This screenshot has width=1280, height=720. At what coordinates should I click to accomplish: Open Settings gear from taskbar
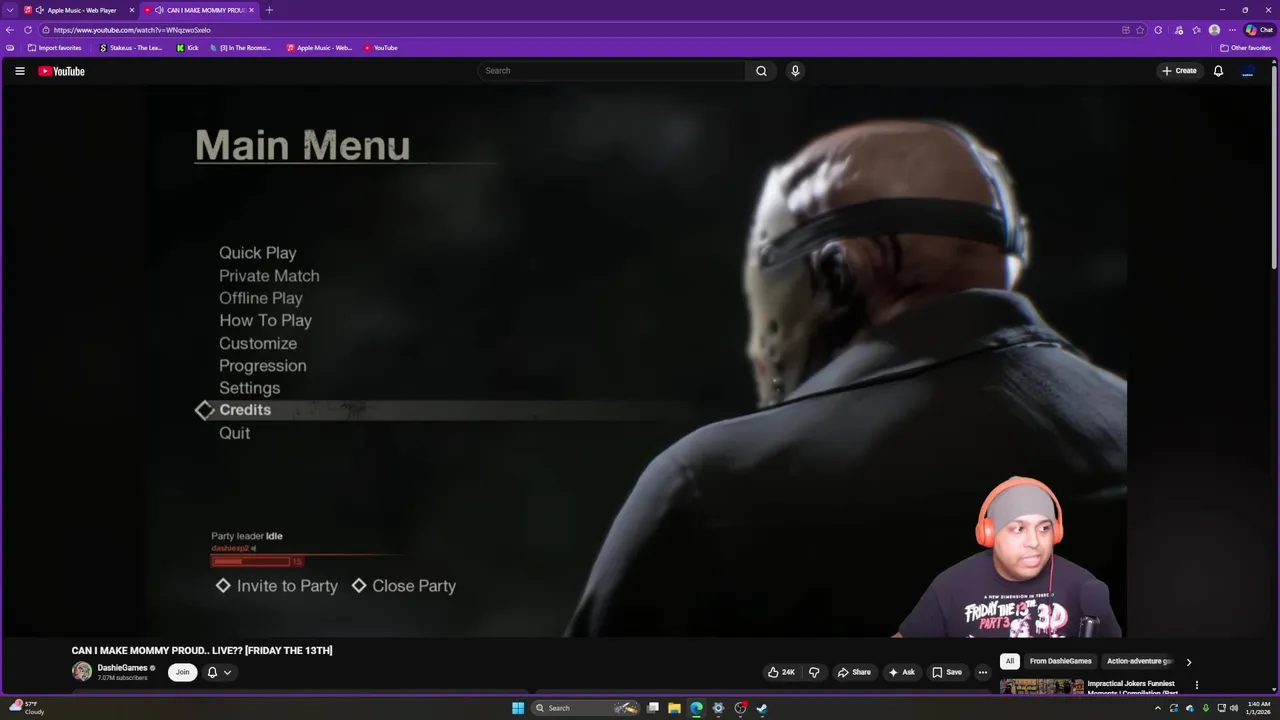coord(718,708)
